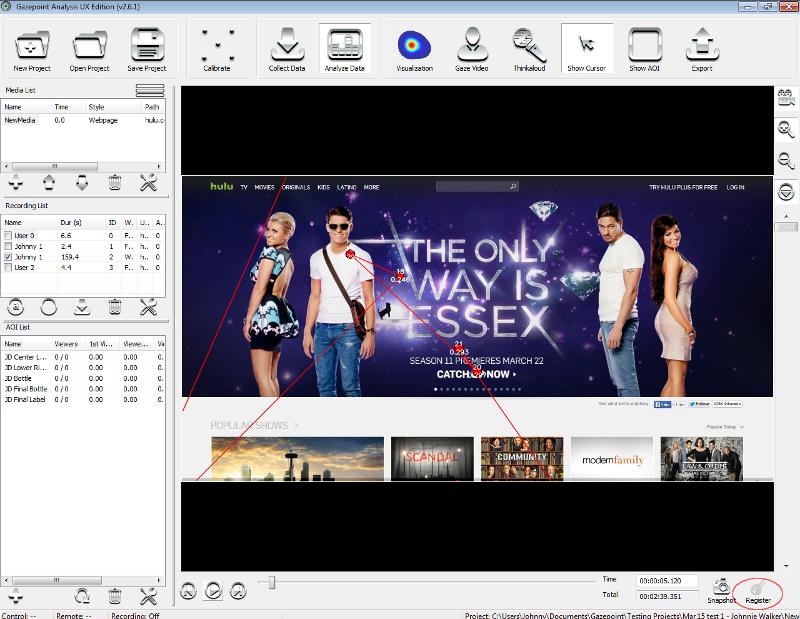Click the Register button
The height and width of the screenshot is (619, 800).
click(x=758, y=593)
